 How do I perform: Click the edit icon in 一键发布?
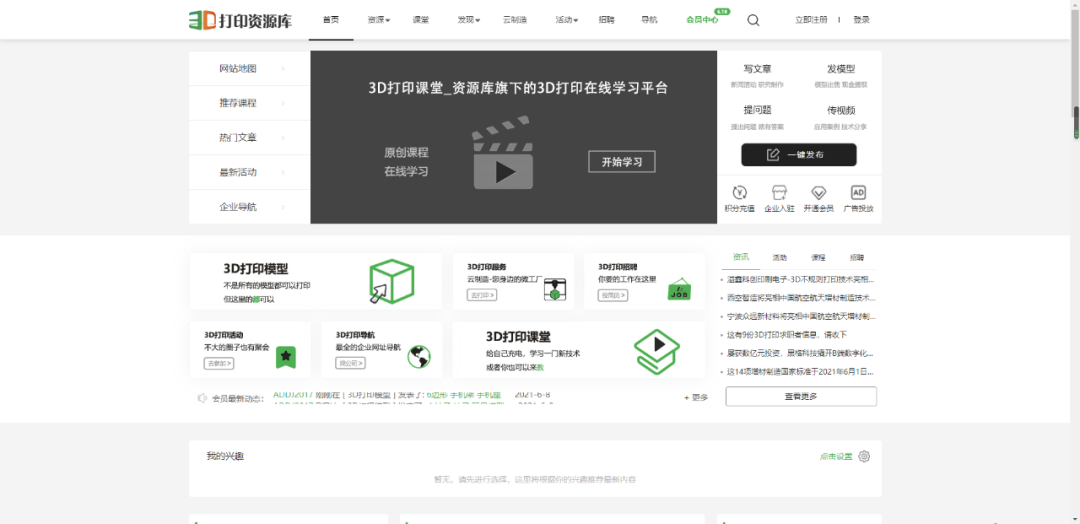click(x=773, y=154)
